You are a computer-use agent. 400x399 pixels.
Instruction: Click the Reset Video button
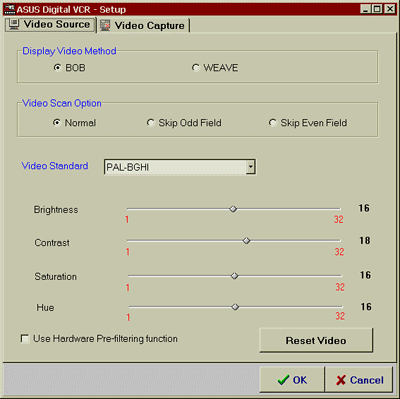point(316,340)
